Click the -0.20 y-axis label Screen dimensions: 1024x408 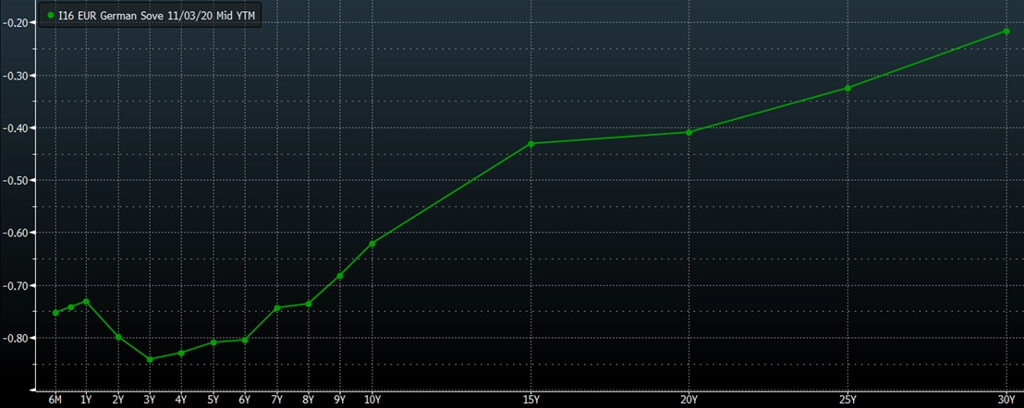(x=14, y=23)
